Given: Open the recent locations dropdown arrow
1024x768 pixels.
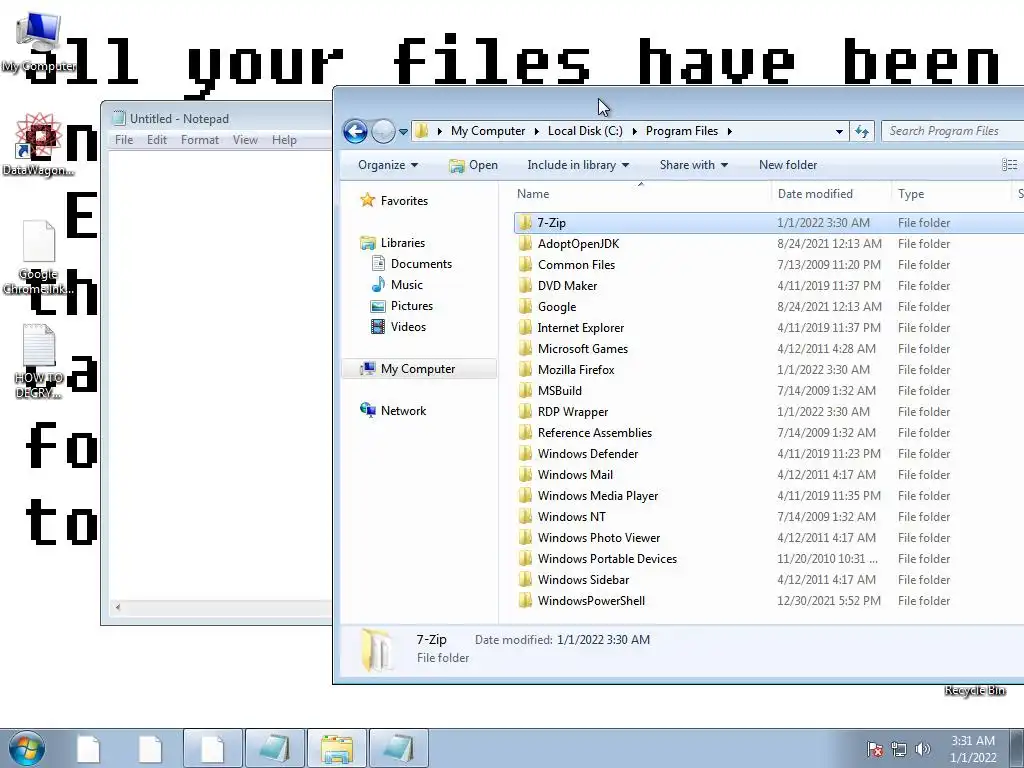Looking at the screenshot, I should pos(404,131).
